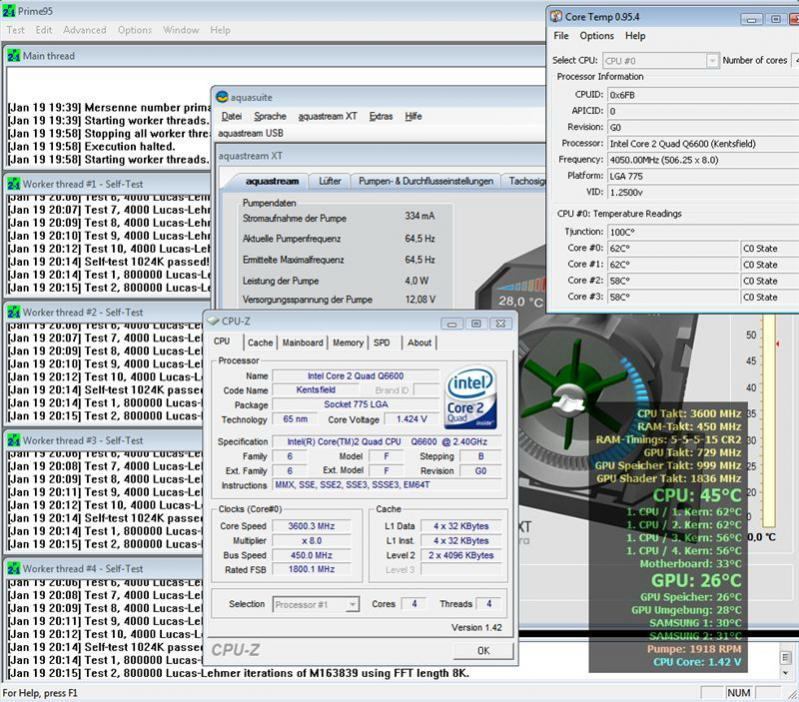Open the aquasuite Sprache menu
Image resolution: width=799 pixels, height=702 pixels.
(x=270, y=116)
